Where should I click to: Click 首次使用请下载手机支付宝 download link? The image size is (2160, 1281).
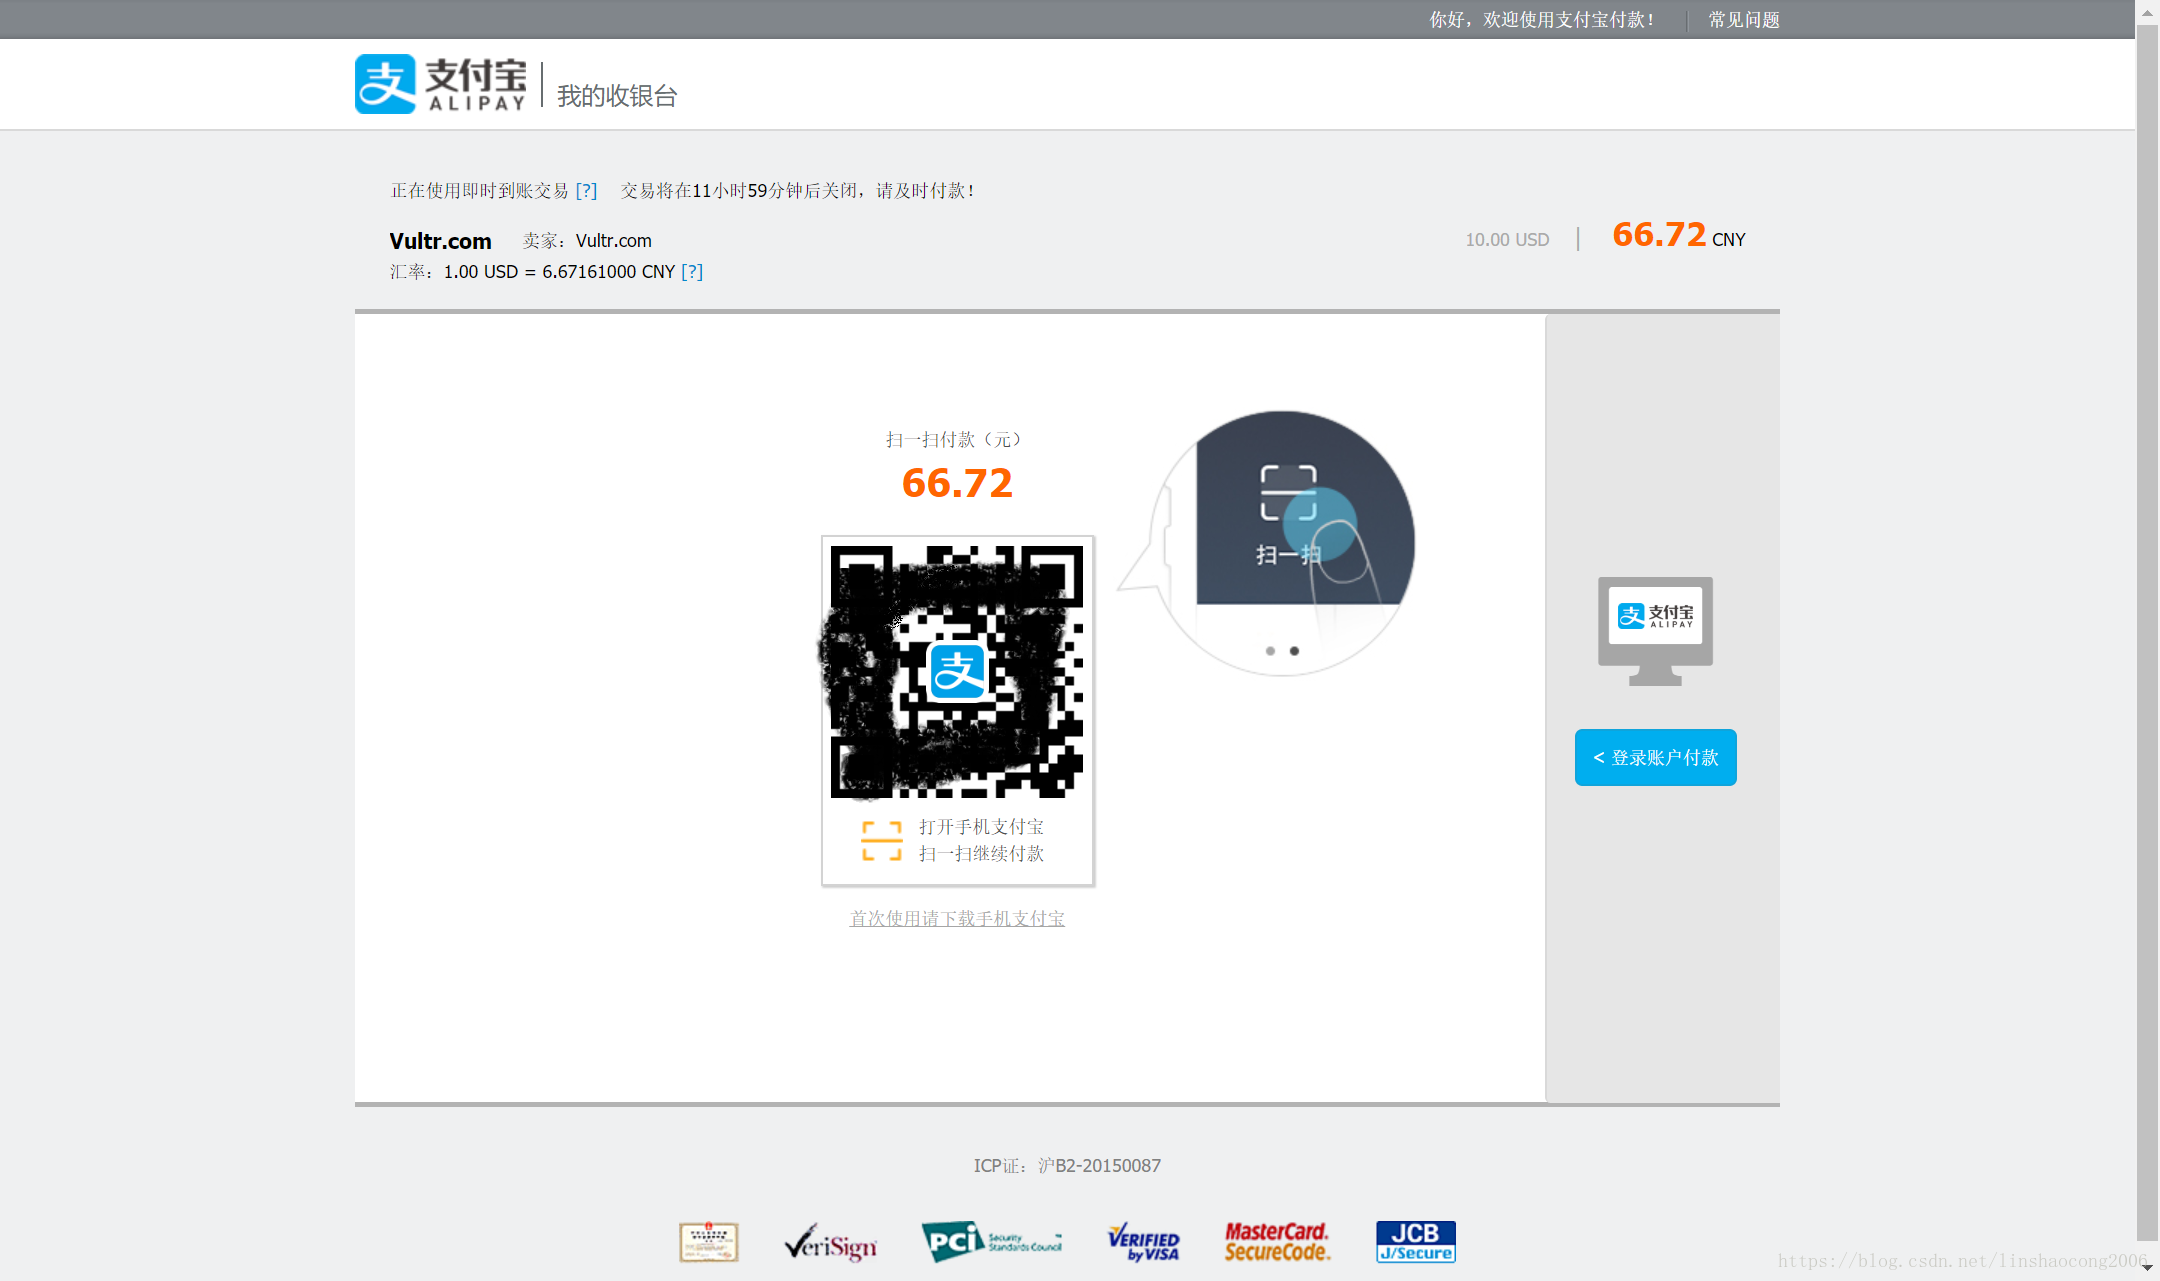[x=957, y=918]
